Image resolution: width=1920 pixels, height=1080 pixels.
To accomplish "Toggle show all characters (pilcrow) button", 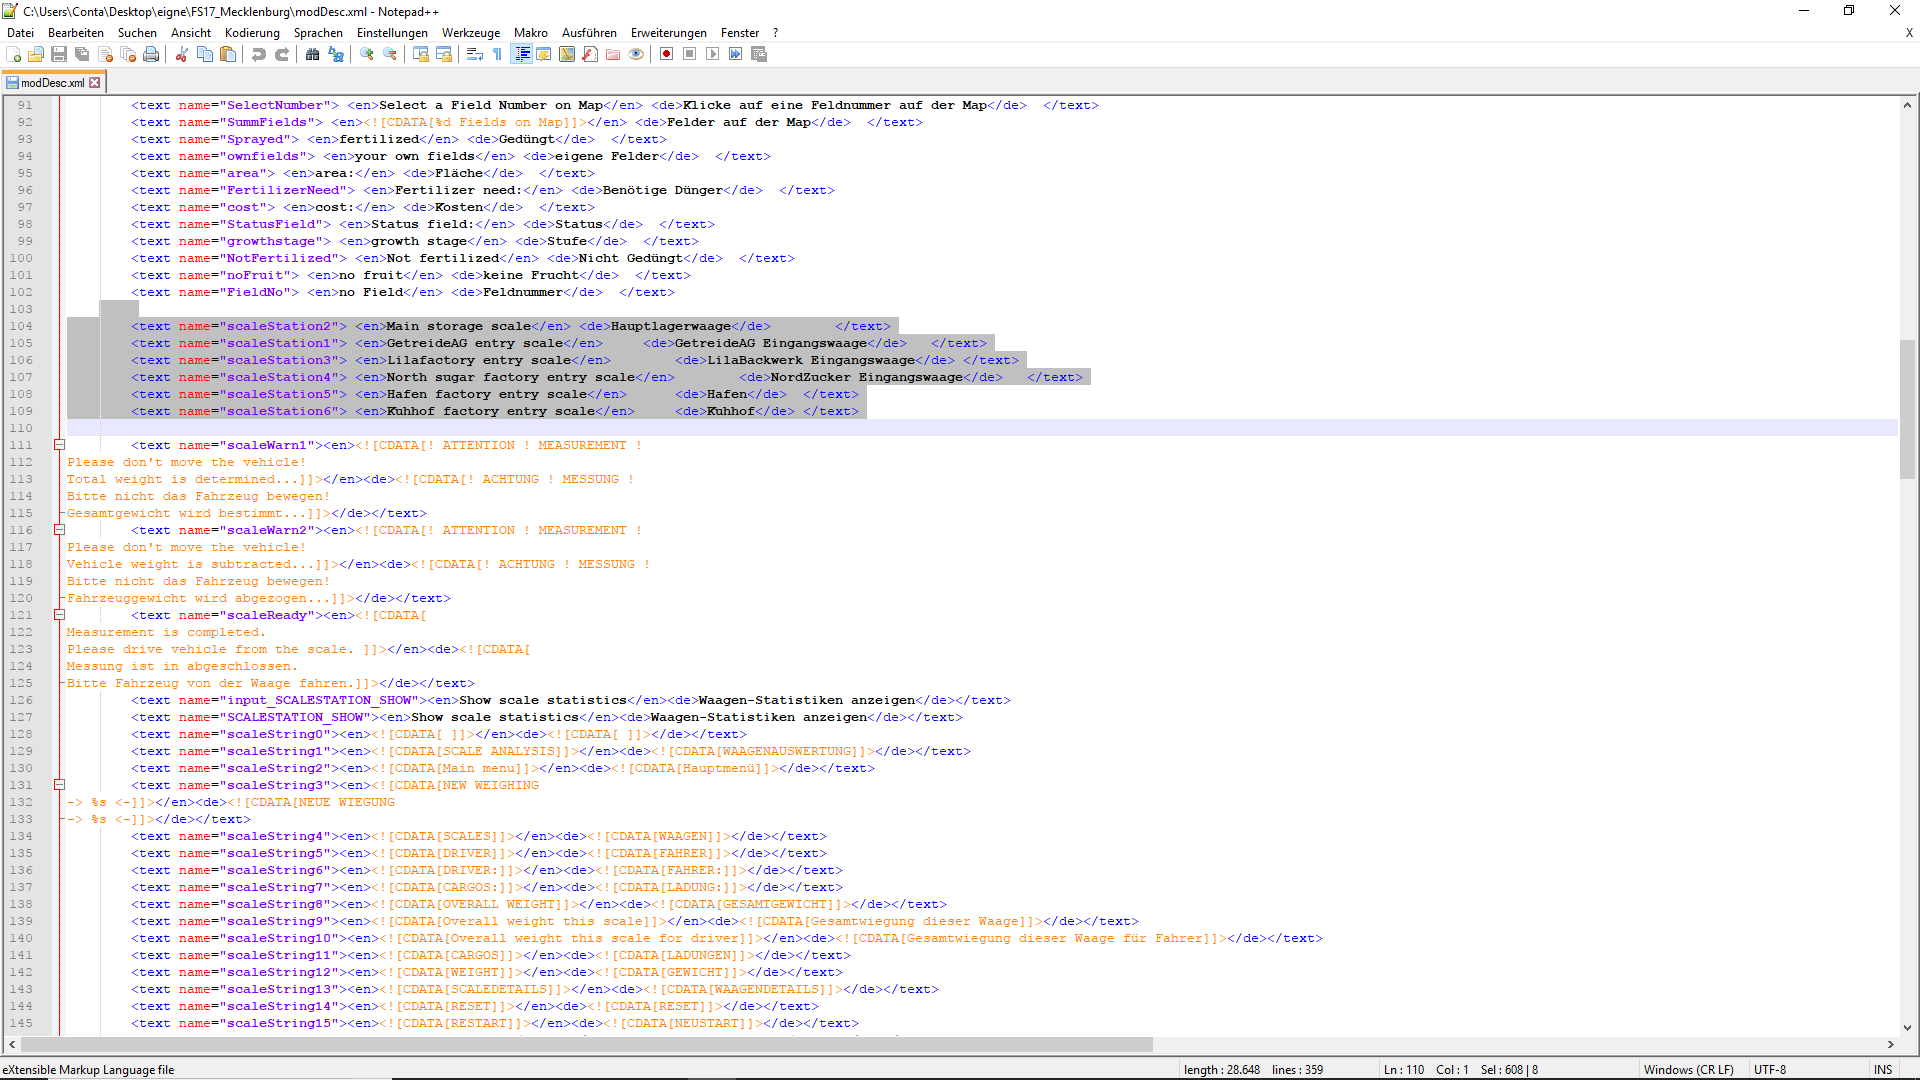I will click(x=498, y=54).
